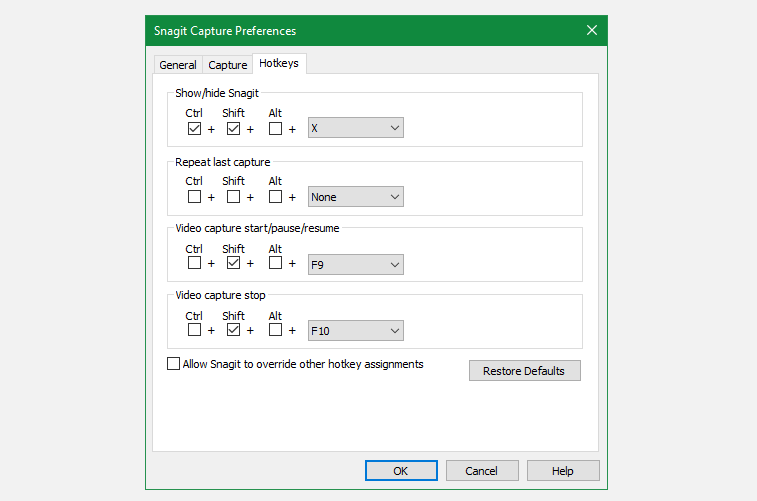Viewport: 757px width, 501px height.
Task: Open the Show/hide Snagit key dropdown
Action: [356, 128]
